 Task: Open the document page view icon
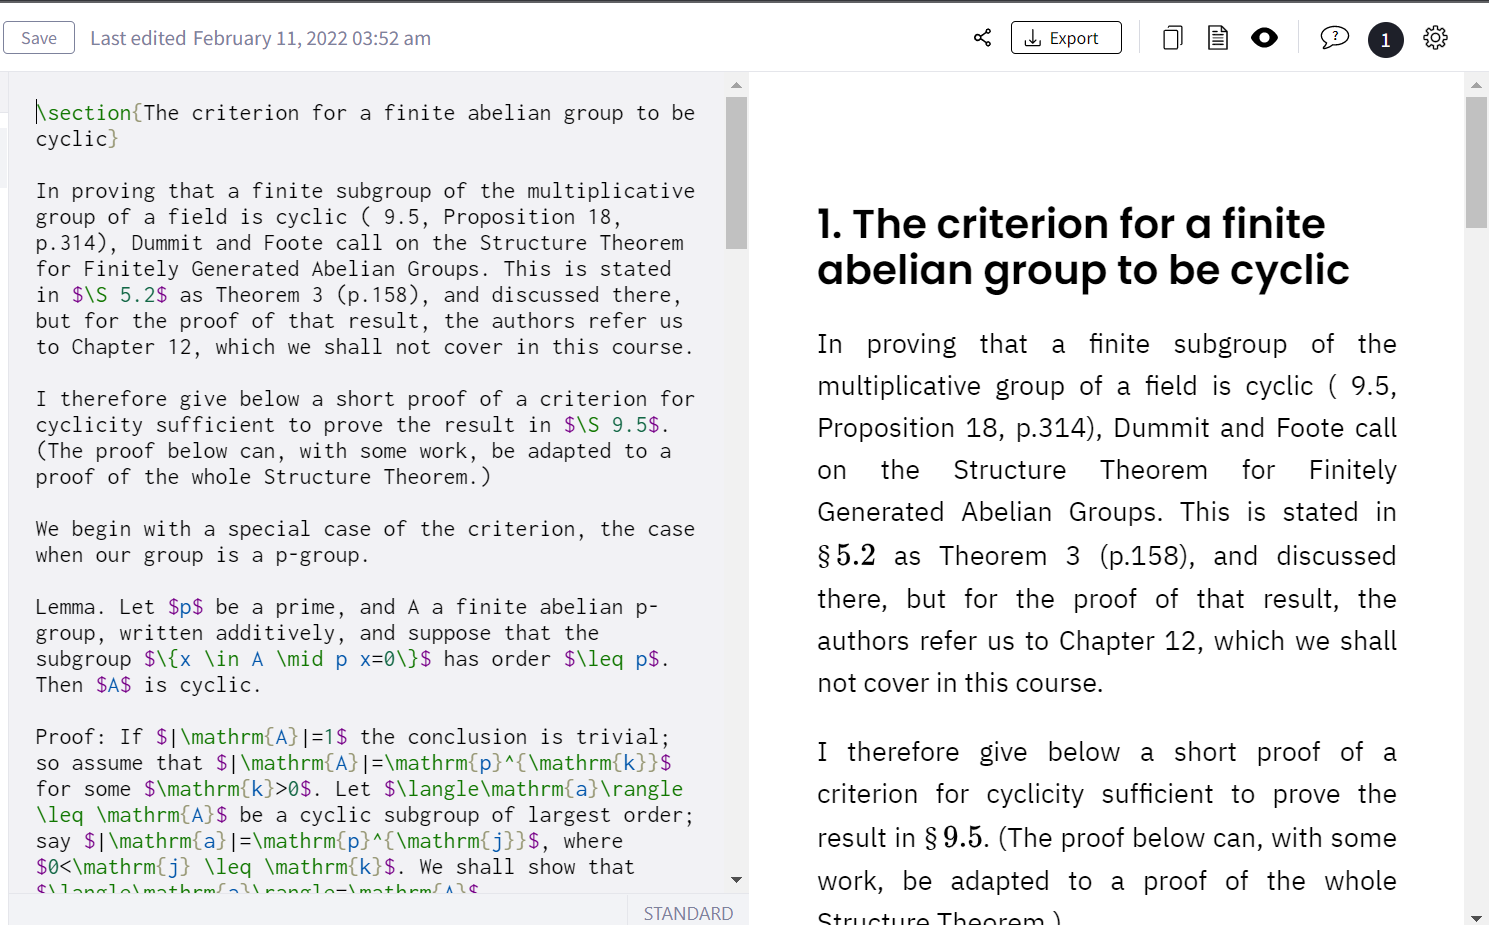tap(1218, 38)
